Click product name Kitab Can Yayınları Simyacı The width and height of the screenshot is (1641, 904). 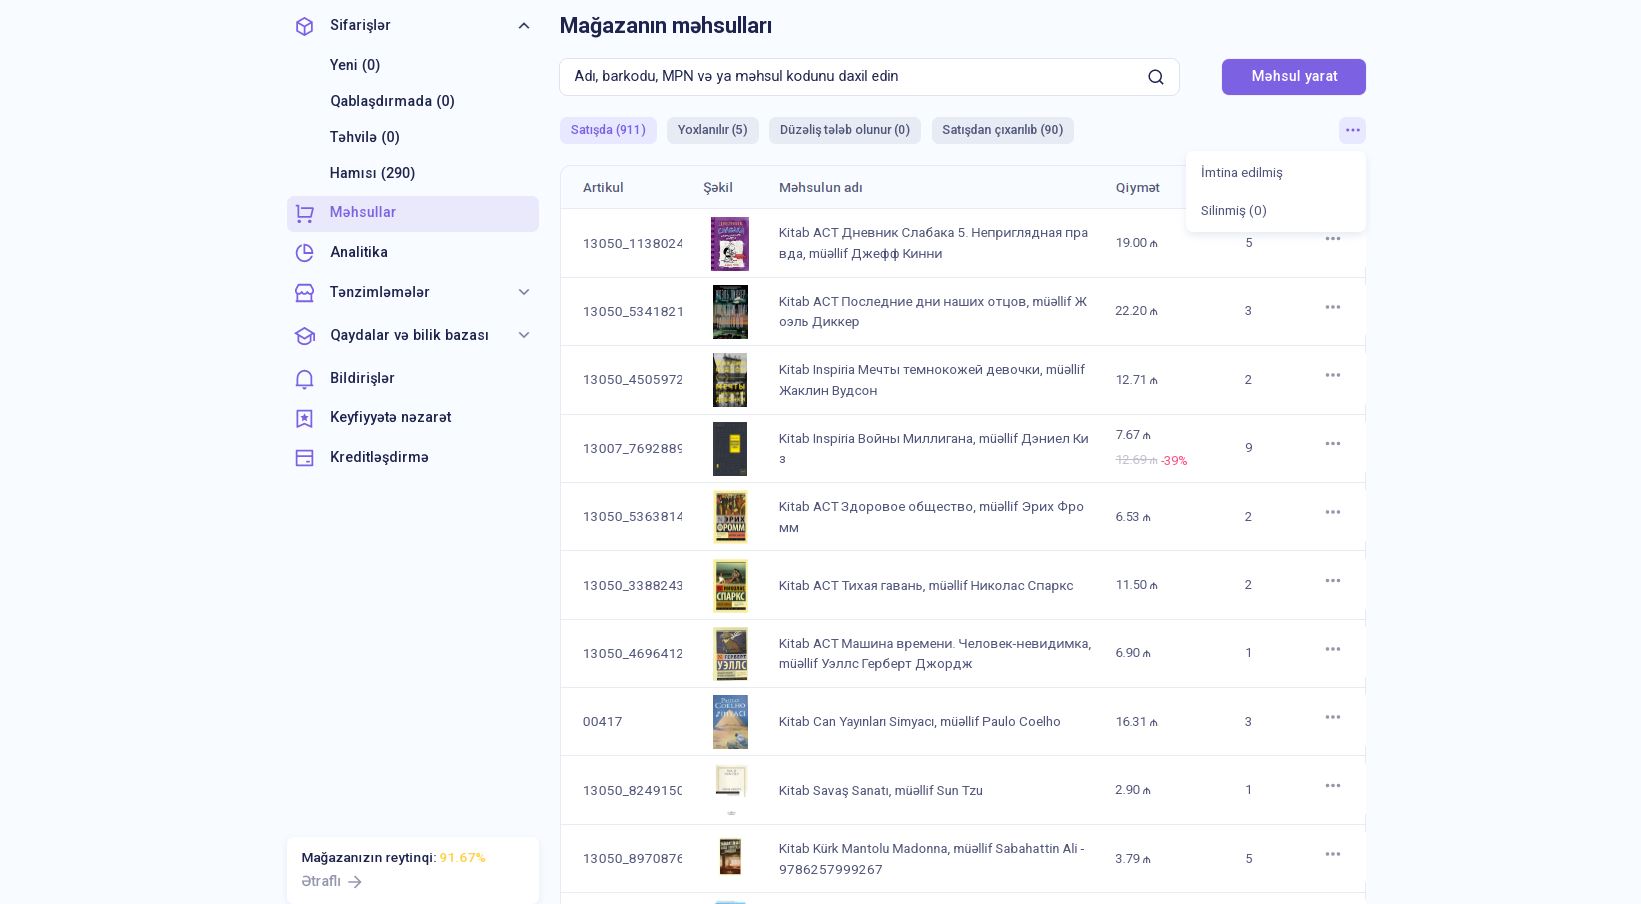pyautogui.click(x=920, y=722)
